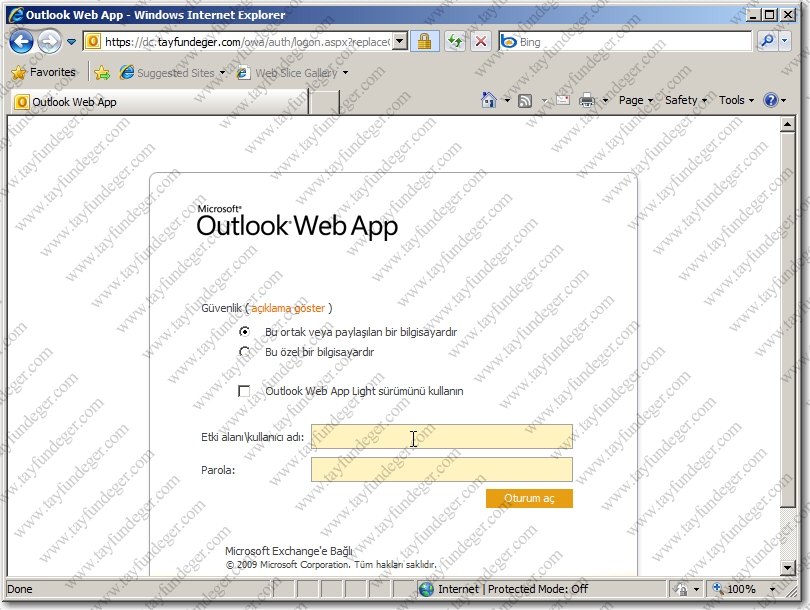Click the Home page icon
This screenshot has height=610, width=810.
(x=489, y=100)
